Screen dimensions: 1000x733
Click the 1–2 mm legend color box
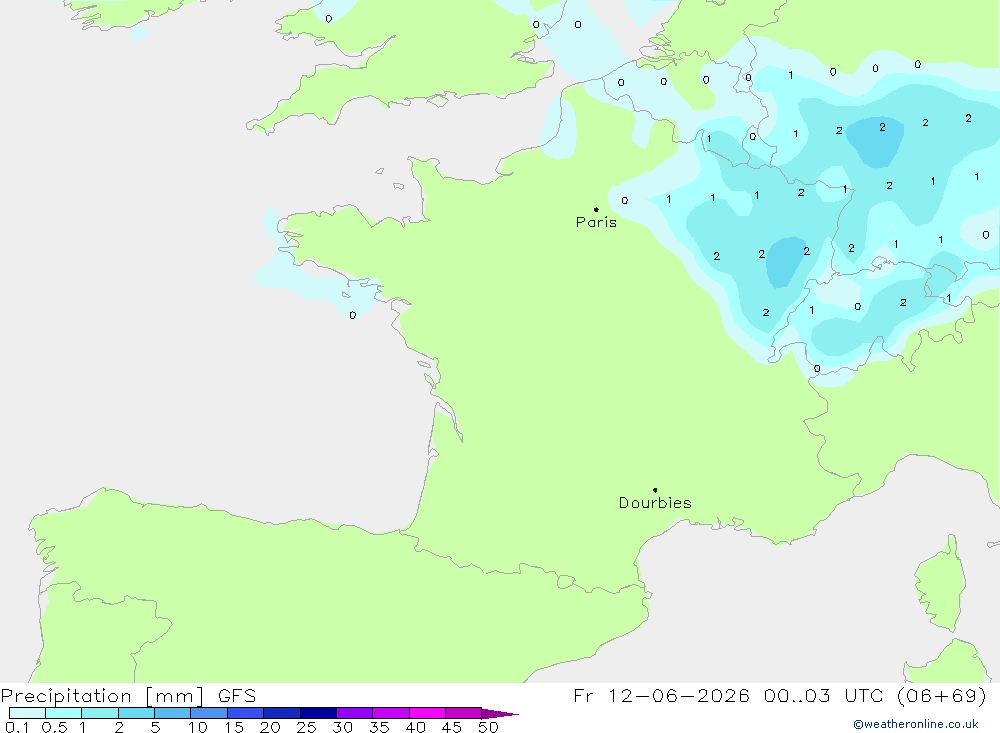pyautogui.click(x=100, y=713)
